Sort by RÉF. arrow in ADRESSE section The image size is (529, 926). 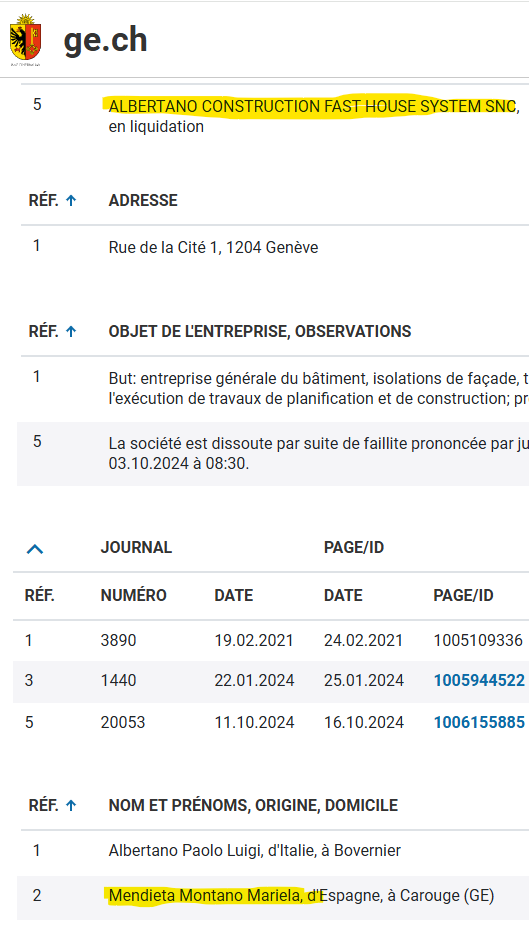[71, 200]
